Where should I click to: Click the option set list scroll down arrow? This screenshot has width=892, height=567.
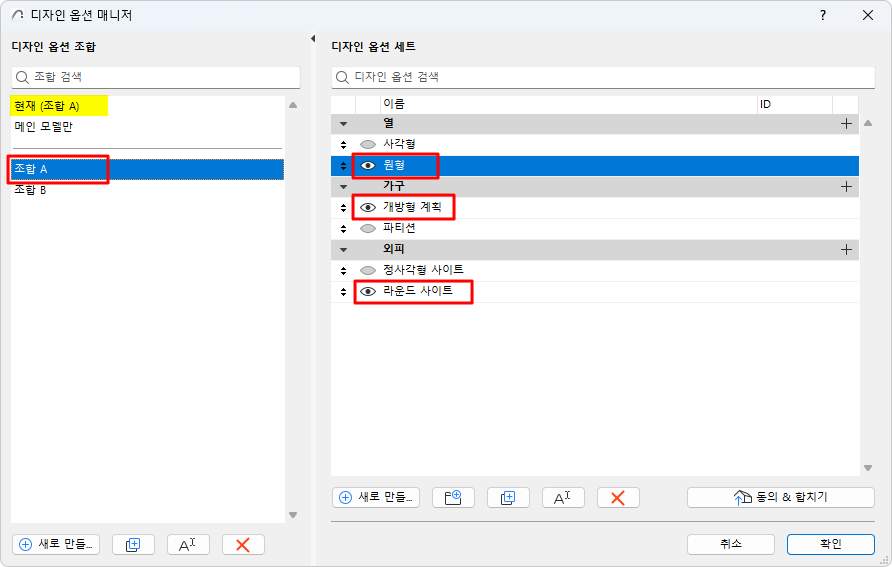point(868,468)
